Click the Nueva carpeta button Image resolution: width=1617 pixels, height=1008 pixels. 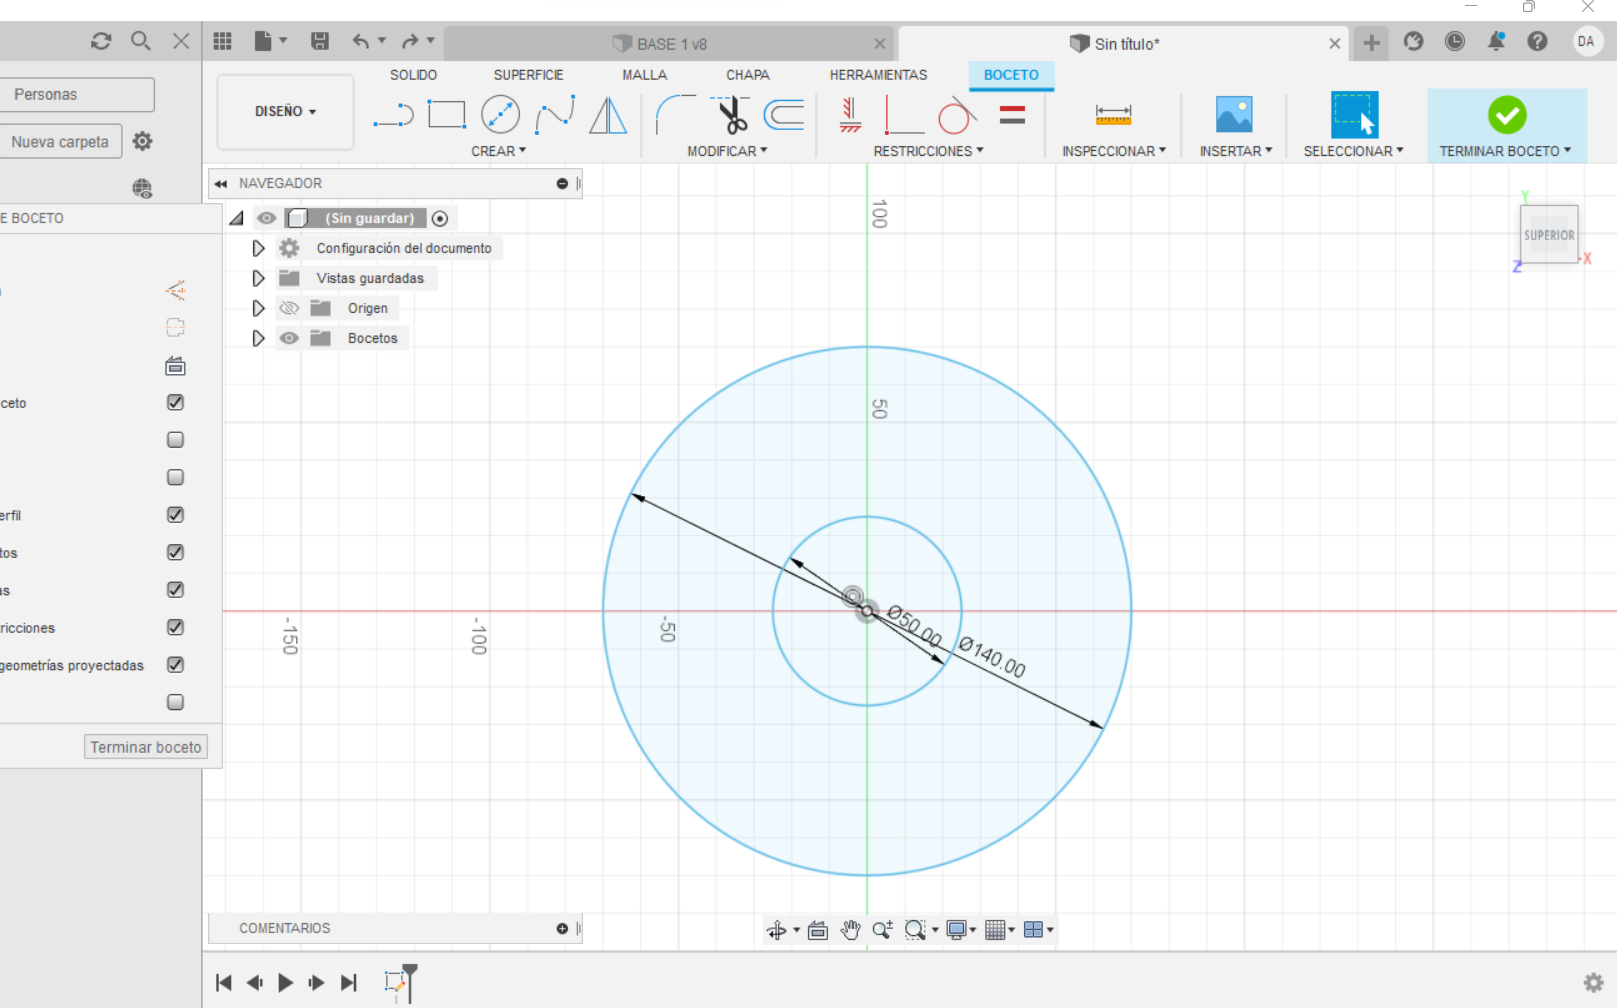coord(60,141)
